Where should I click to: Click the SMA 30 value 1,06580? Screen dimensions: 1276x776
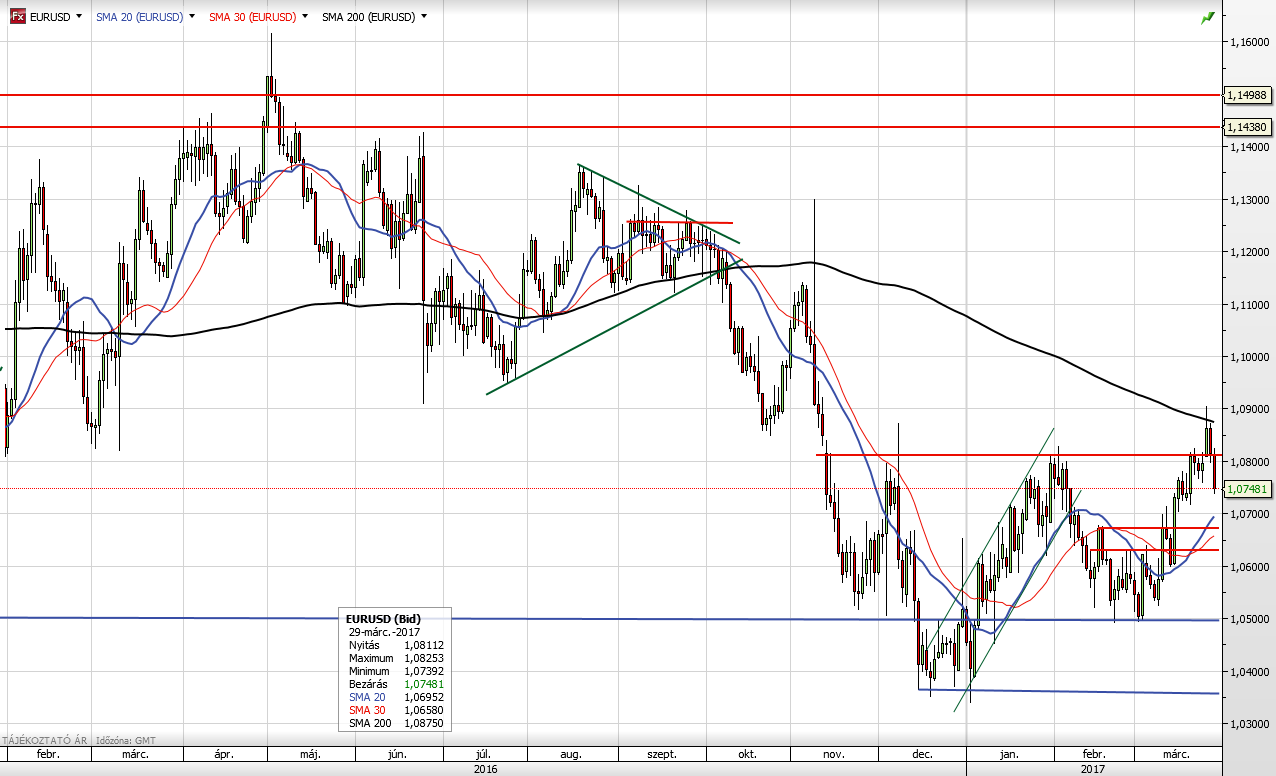tap(425, 709)
